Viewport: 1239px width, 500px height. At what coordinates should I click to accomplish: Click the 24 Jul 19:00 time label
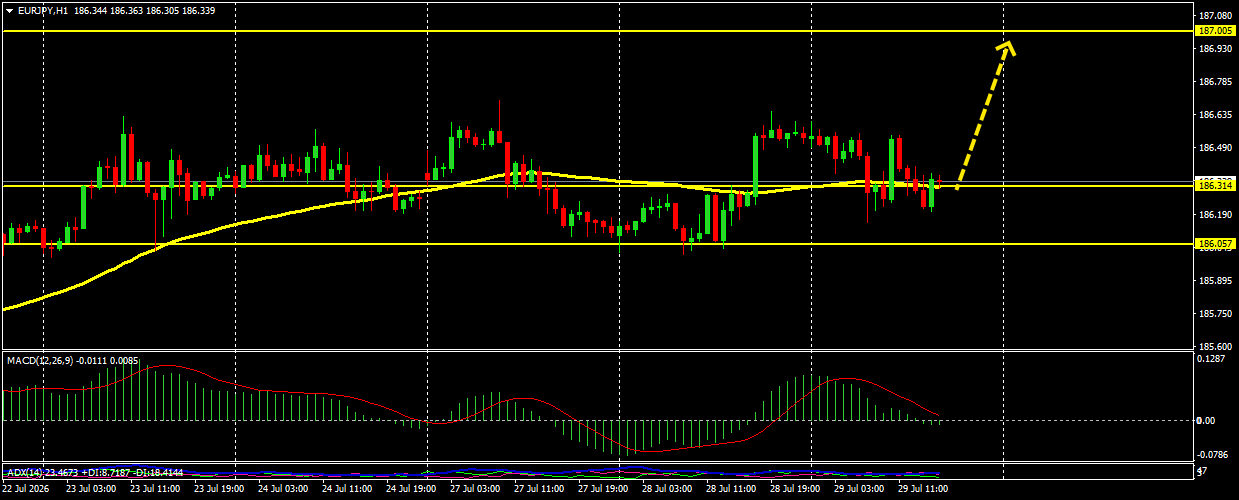click(411, 489)
